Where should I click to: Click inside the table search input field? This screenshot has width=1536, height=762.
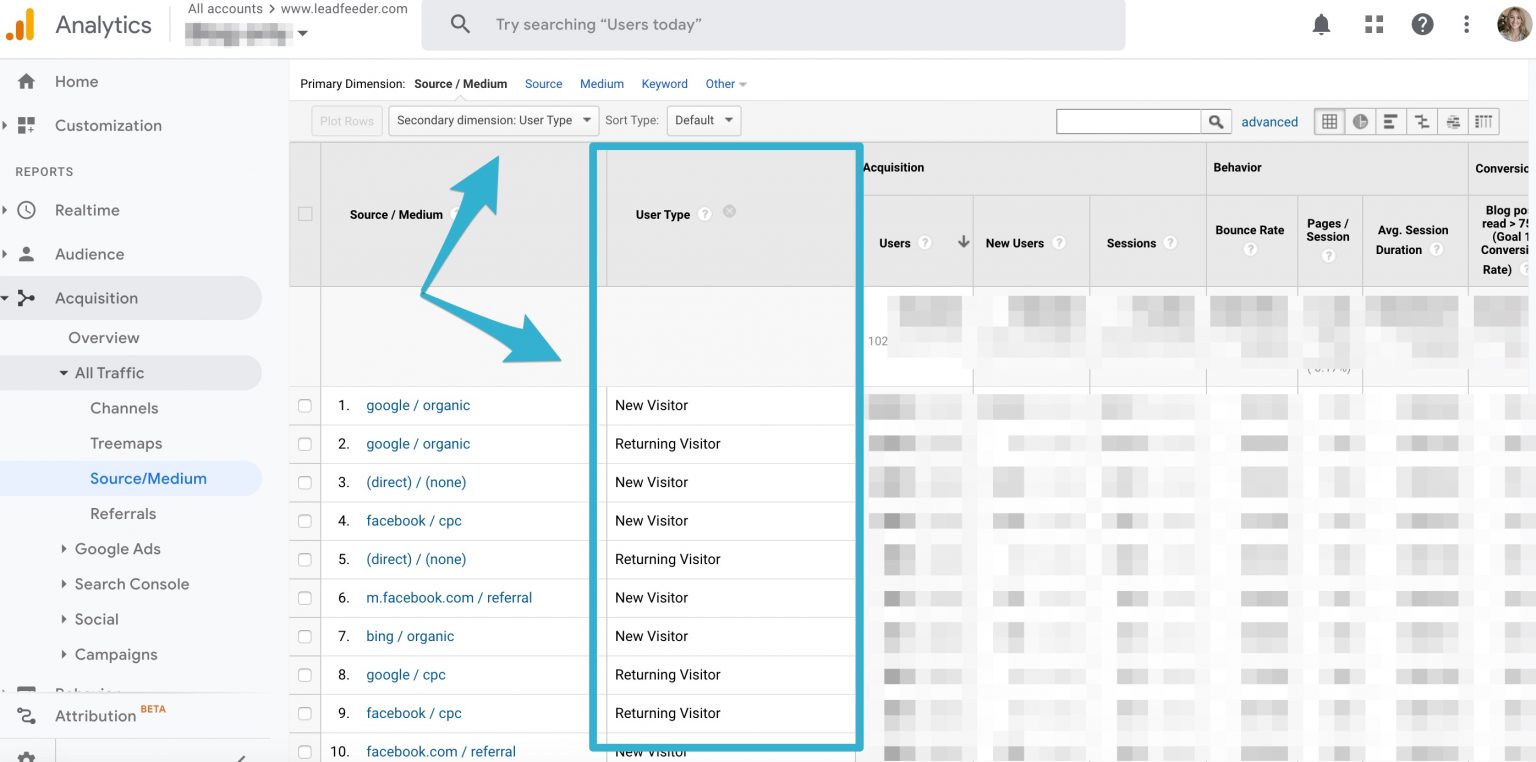tap(1128, 120)
